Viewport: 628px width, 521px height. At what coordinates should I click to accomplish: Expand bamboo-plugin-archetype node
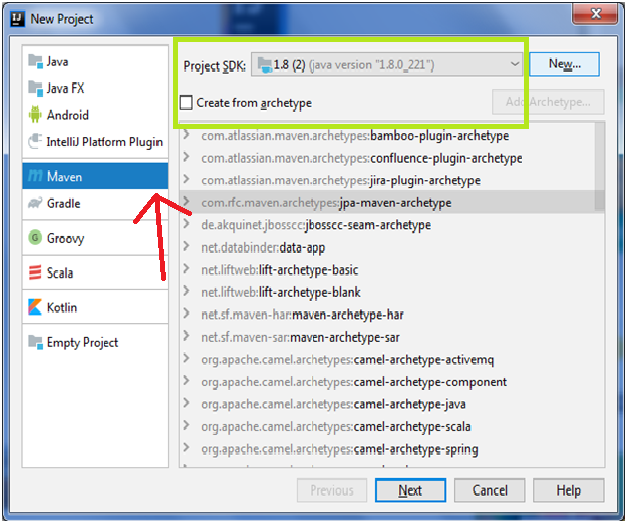[186, 135]
